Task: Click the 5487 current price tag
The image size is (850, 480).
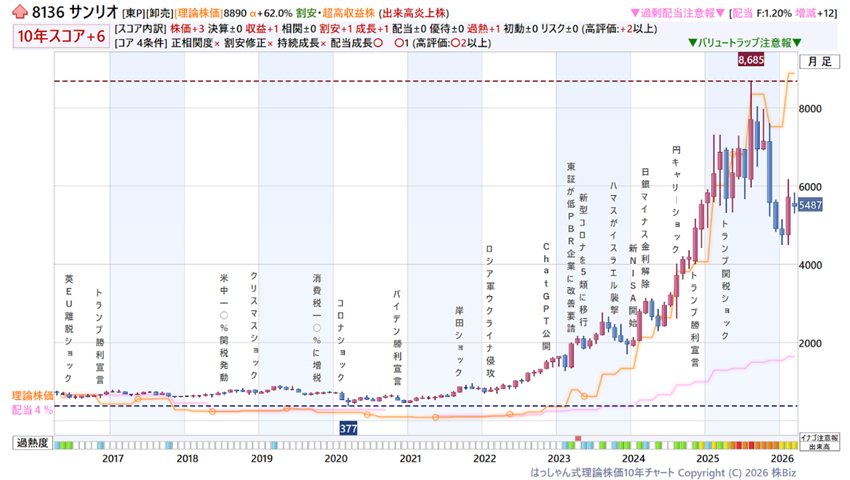Action: pyautogui.click(x=811, y=204)
